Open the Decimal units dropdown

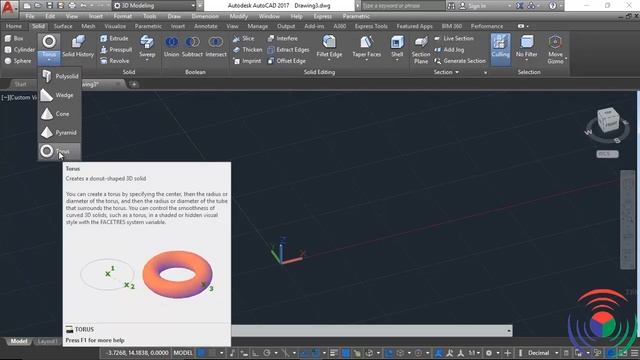click(557, 353)
